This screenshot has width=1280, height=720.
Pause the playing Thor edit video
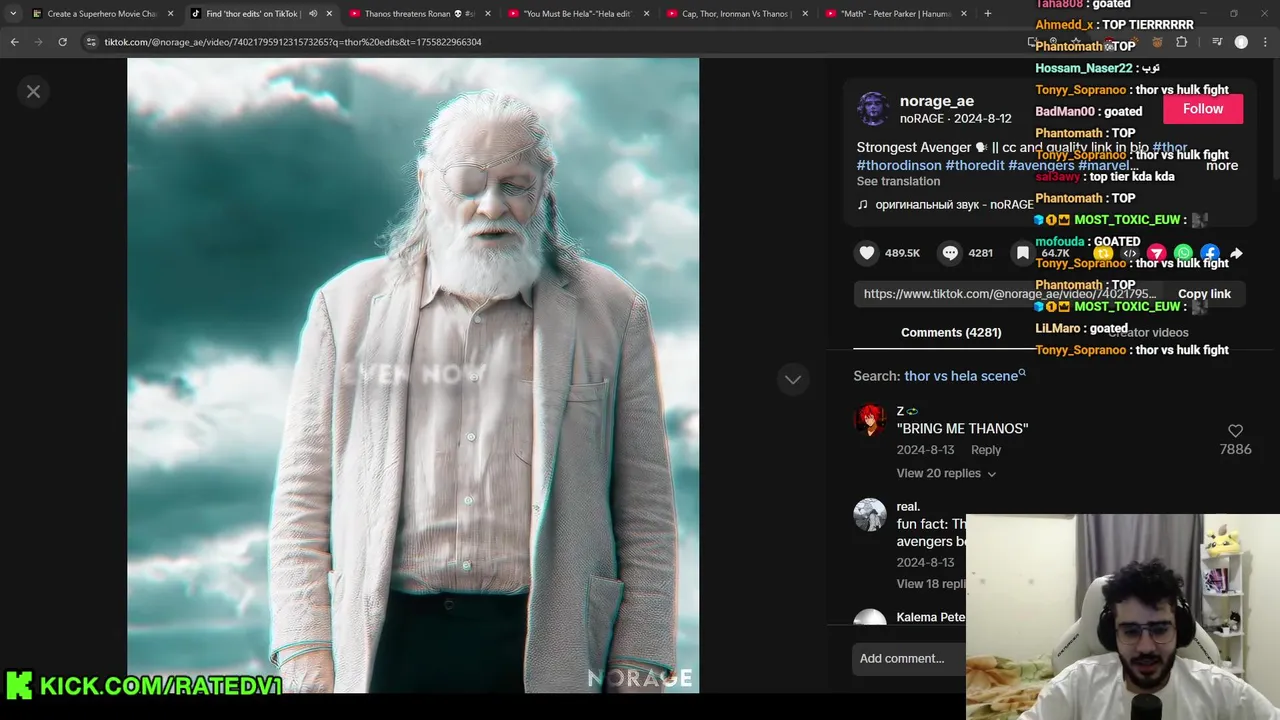pos(413,375)
